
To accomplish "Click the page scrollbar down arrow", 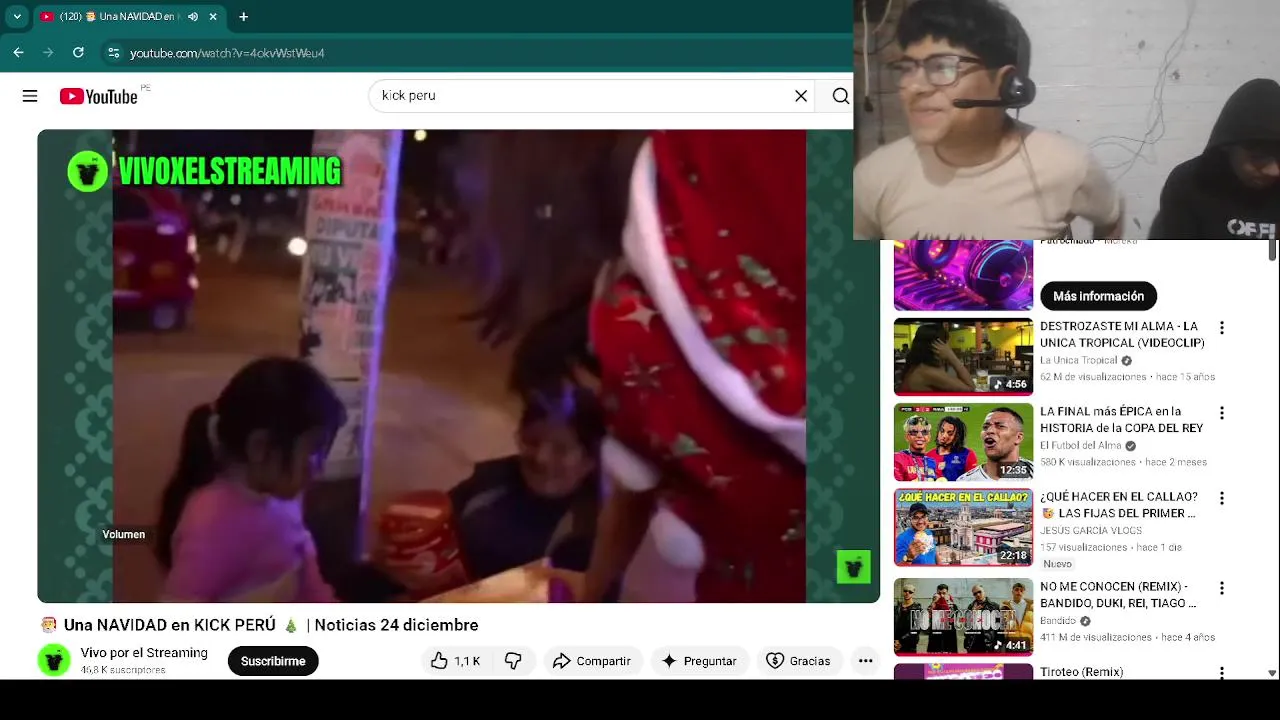I will pyautogui.click(x=1272, y=673).
